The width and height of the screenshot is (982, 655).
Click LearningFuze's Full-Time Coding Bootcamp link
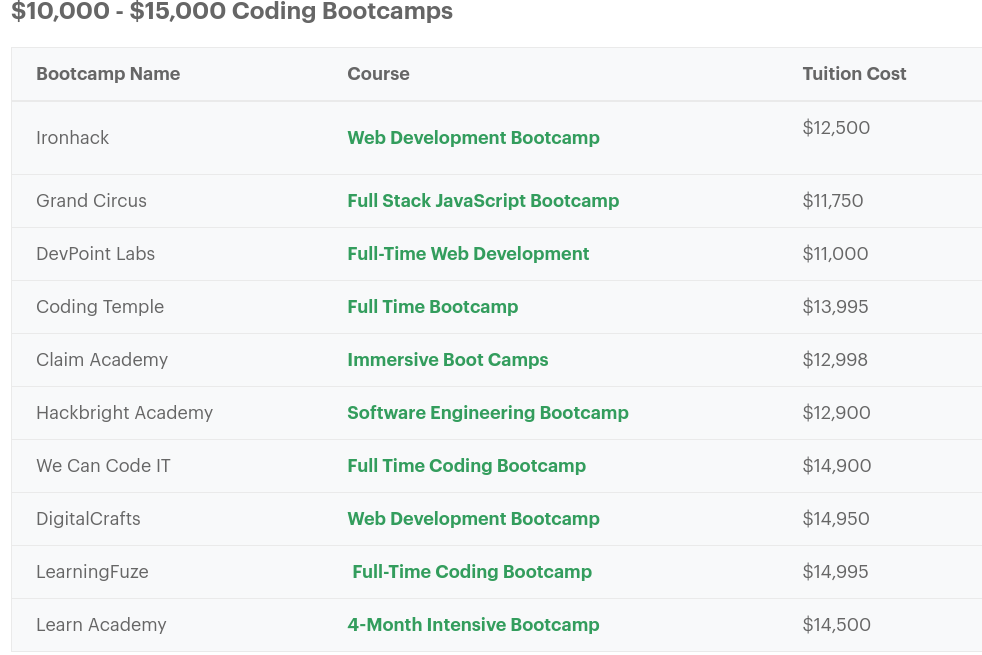[472, 572]
